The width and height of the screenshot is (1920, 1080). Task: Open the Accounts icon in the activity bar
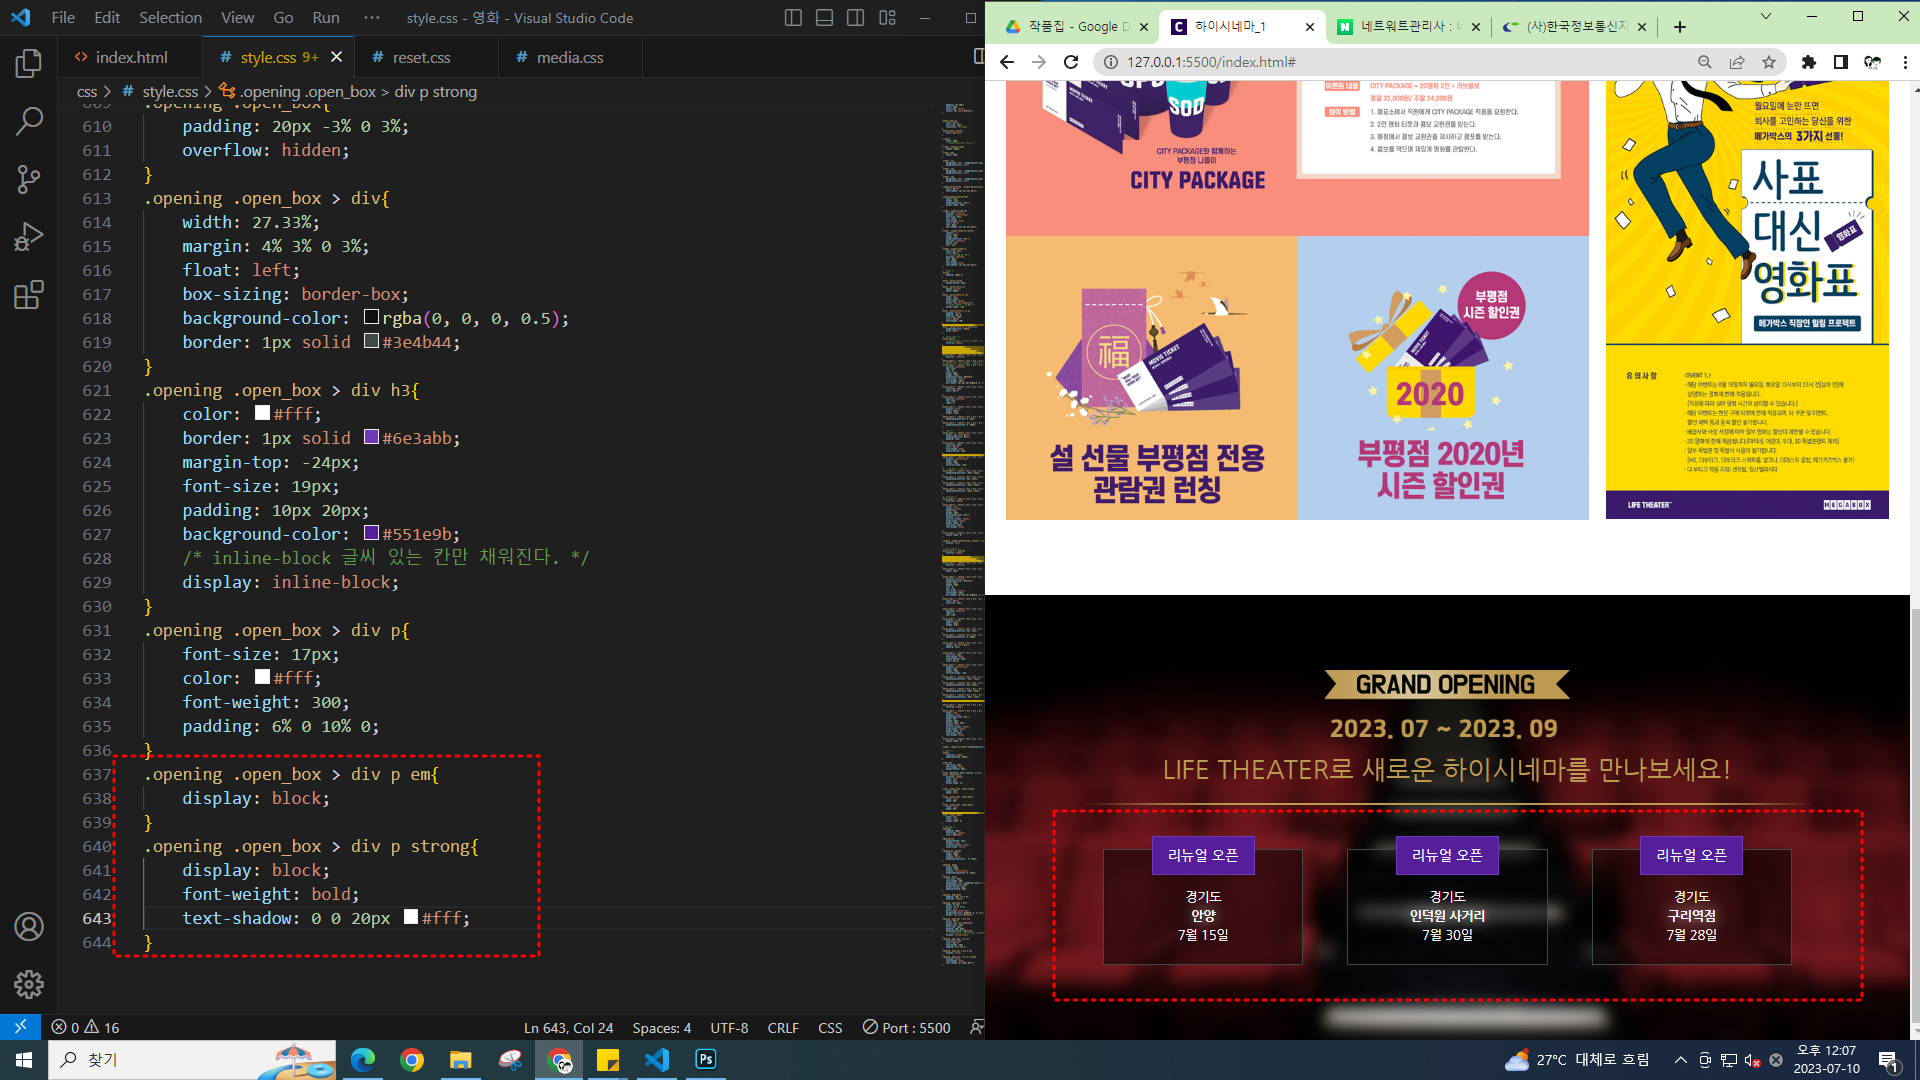[x=28, y=927]
